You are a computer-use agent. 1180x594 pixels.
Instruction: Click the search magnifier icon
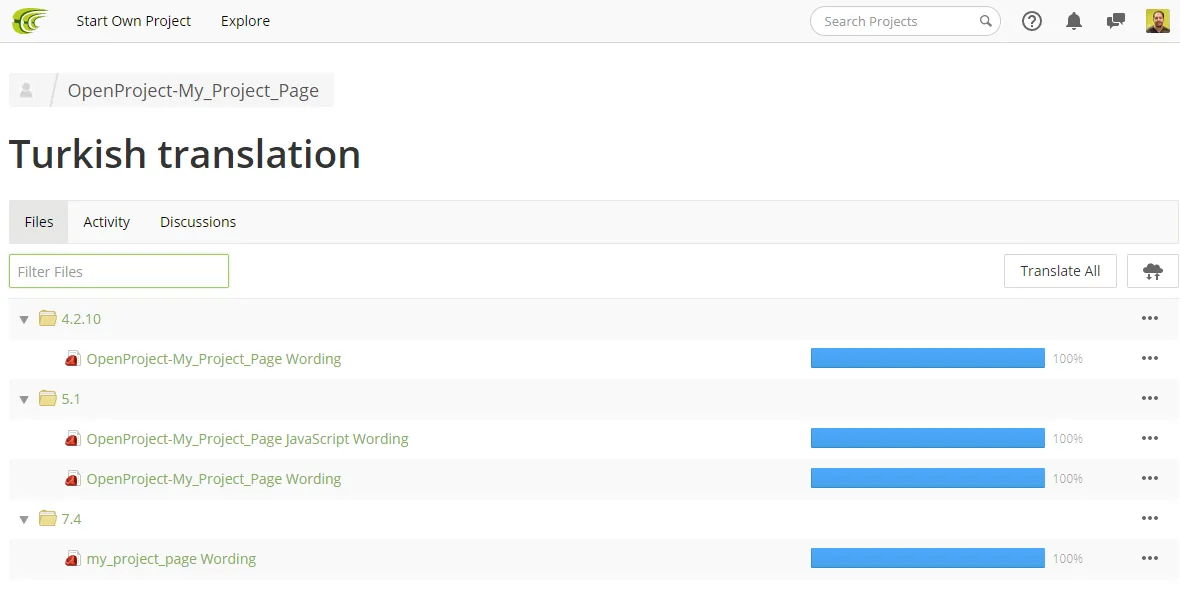coord(985,21)
